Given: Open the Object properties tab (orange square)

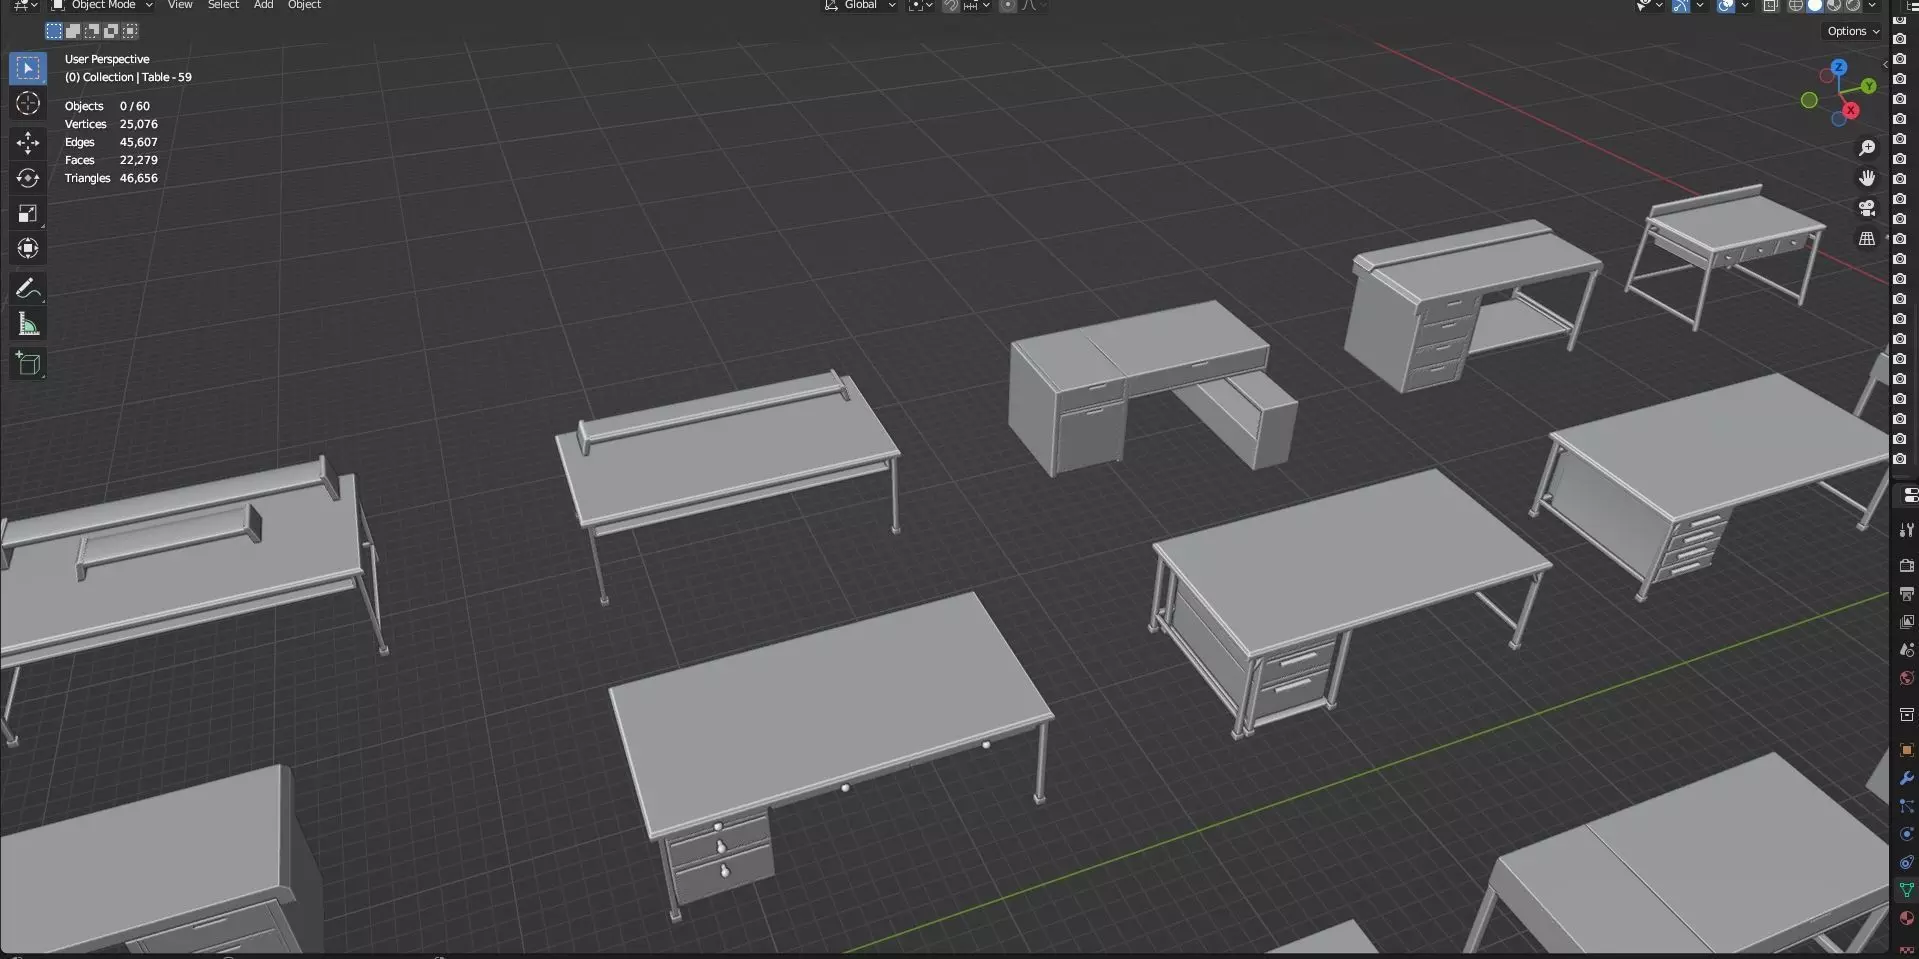Looking at the screenshot, I should [x=1906, y=750].
